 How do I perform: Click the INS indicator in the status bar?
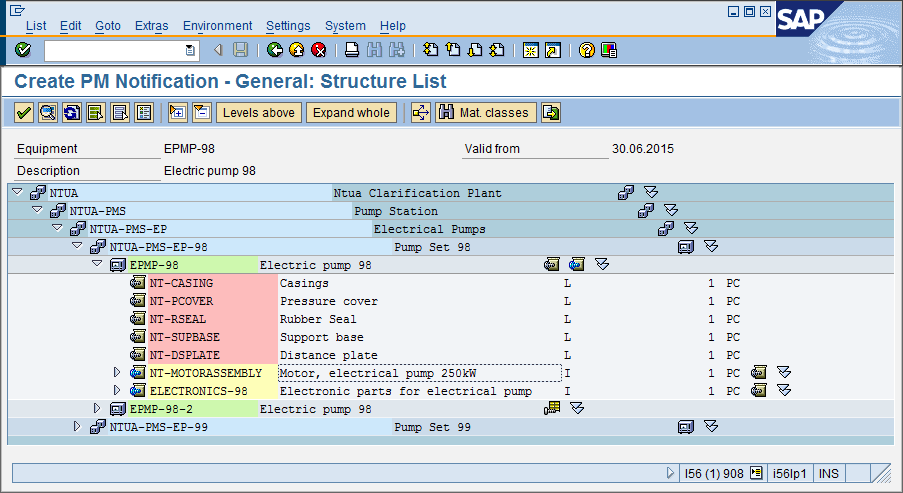click(x=829, y=473)
